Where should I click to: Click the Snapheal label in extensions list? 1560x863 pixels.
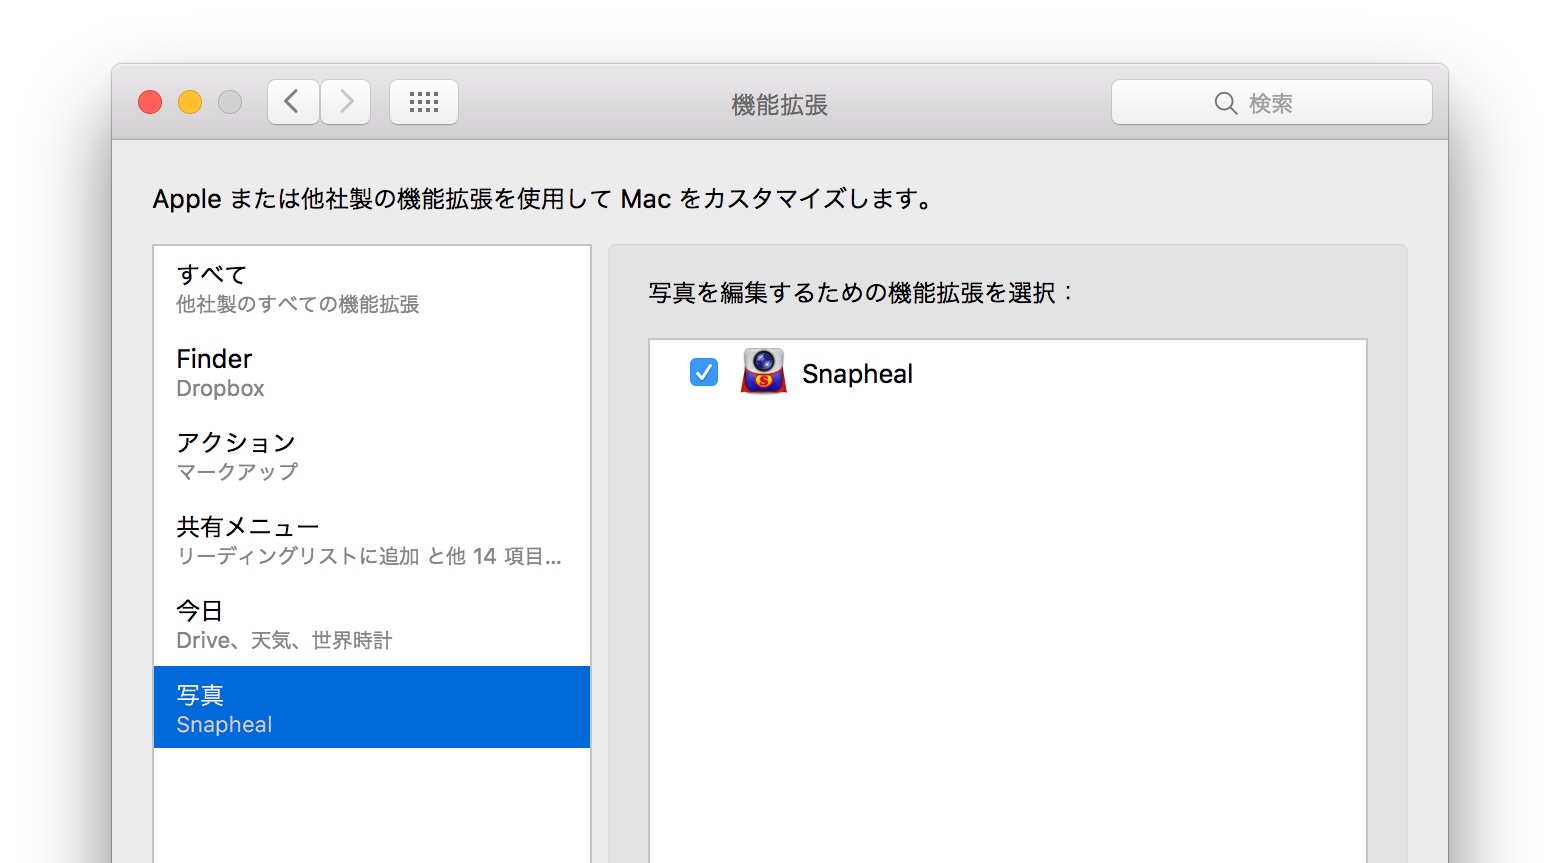click(858, 373)
